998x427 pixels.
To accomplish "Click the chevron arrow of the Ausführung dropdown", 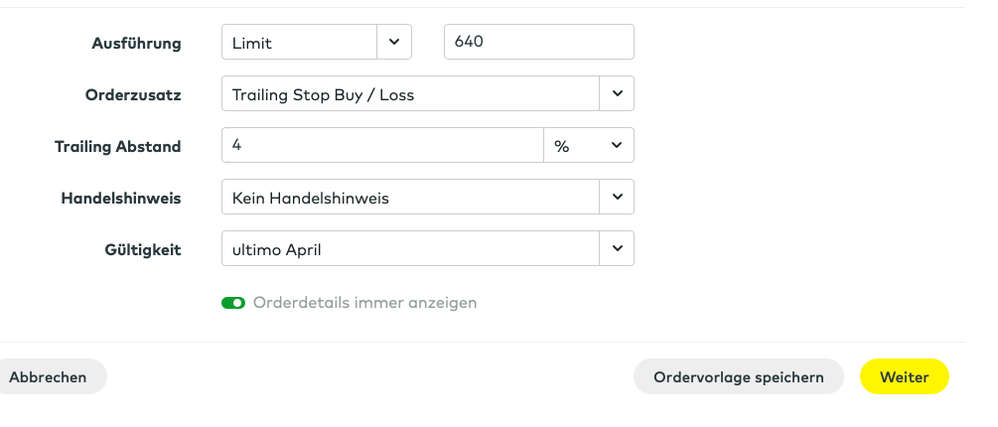I will click(x=393, y=42).
